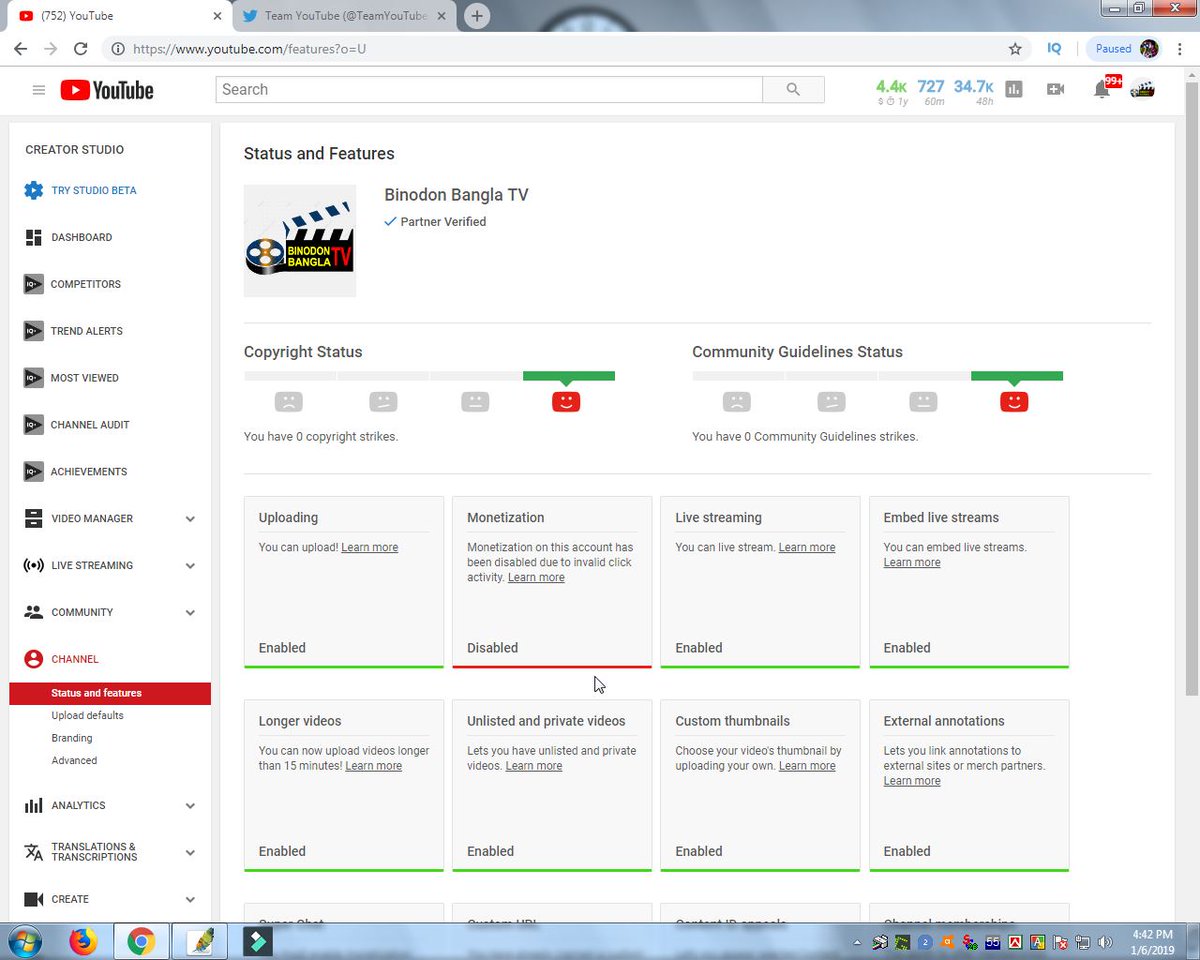
Task: Expand the Analytics section
Action: (190, 806)
